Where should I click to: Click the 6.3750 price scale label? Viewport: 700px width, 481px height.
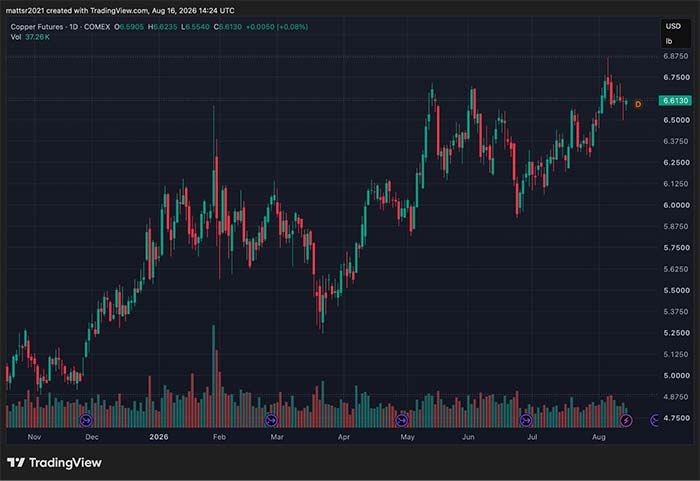tap(676, 141)
